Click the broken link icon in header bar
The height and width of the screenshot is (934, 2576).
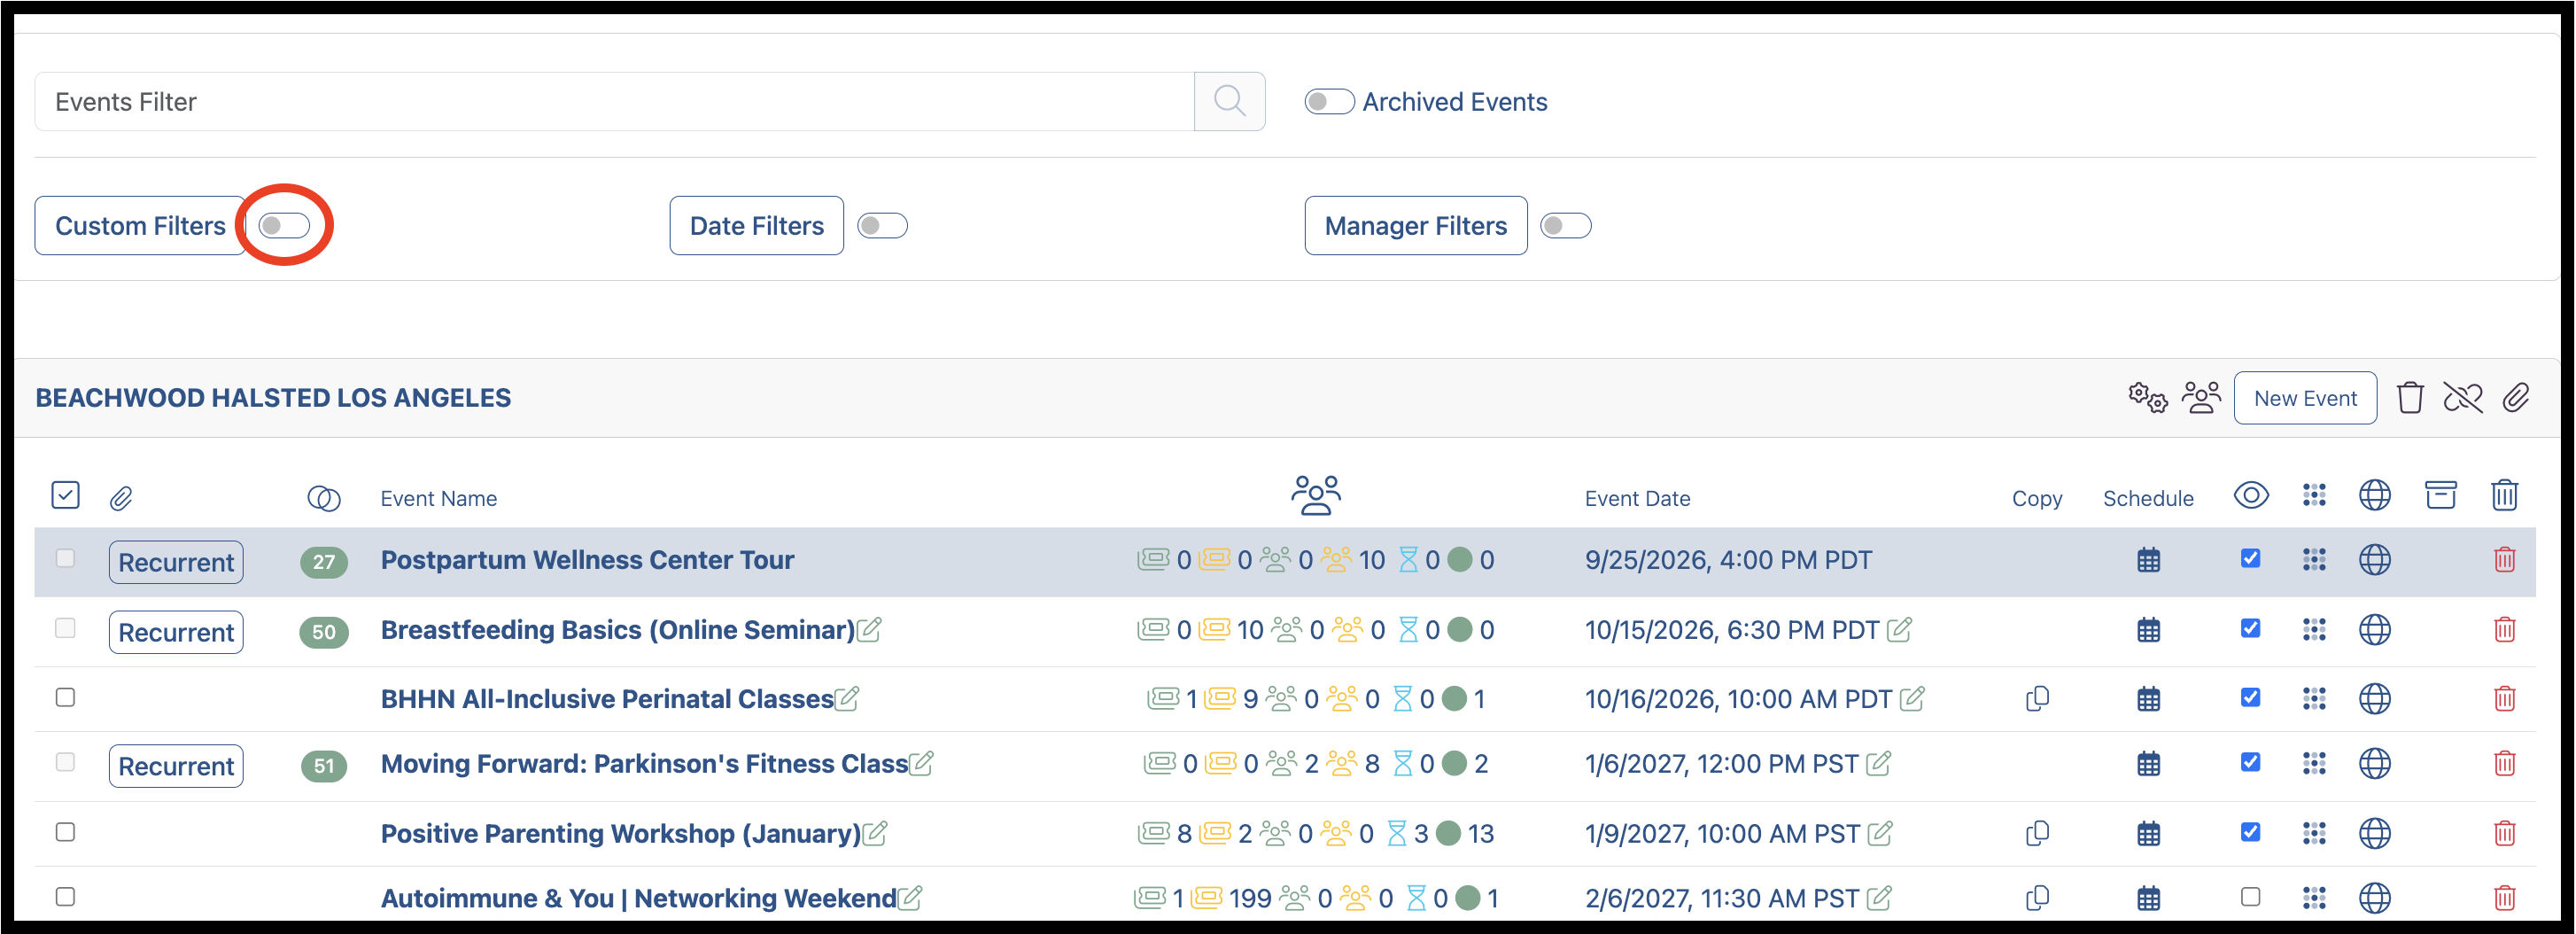[2463, 398]
